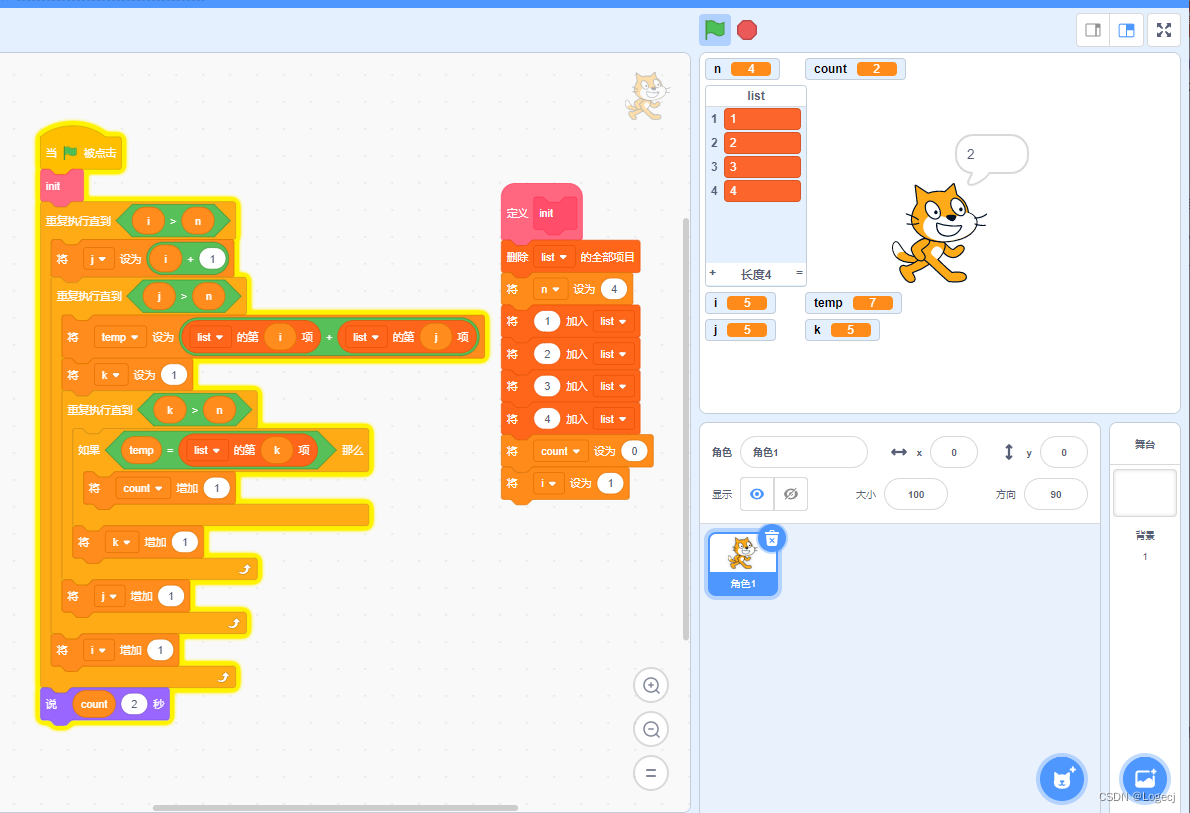Click the j variable monitor
This screenshot has width=1190, height=813.
[740, 329]
